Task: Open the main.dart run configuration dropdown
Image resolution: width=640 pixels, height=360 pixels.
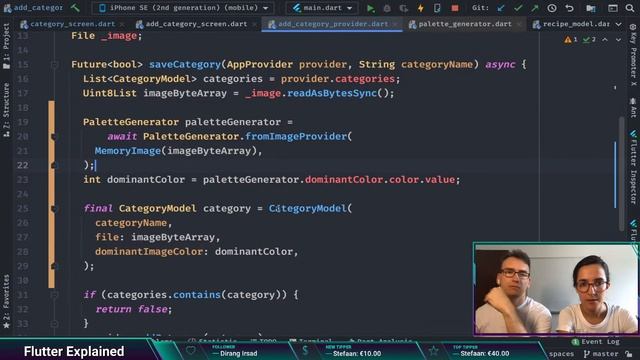Action: (x=322, y=8)
